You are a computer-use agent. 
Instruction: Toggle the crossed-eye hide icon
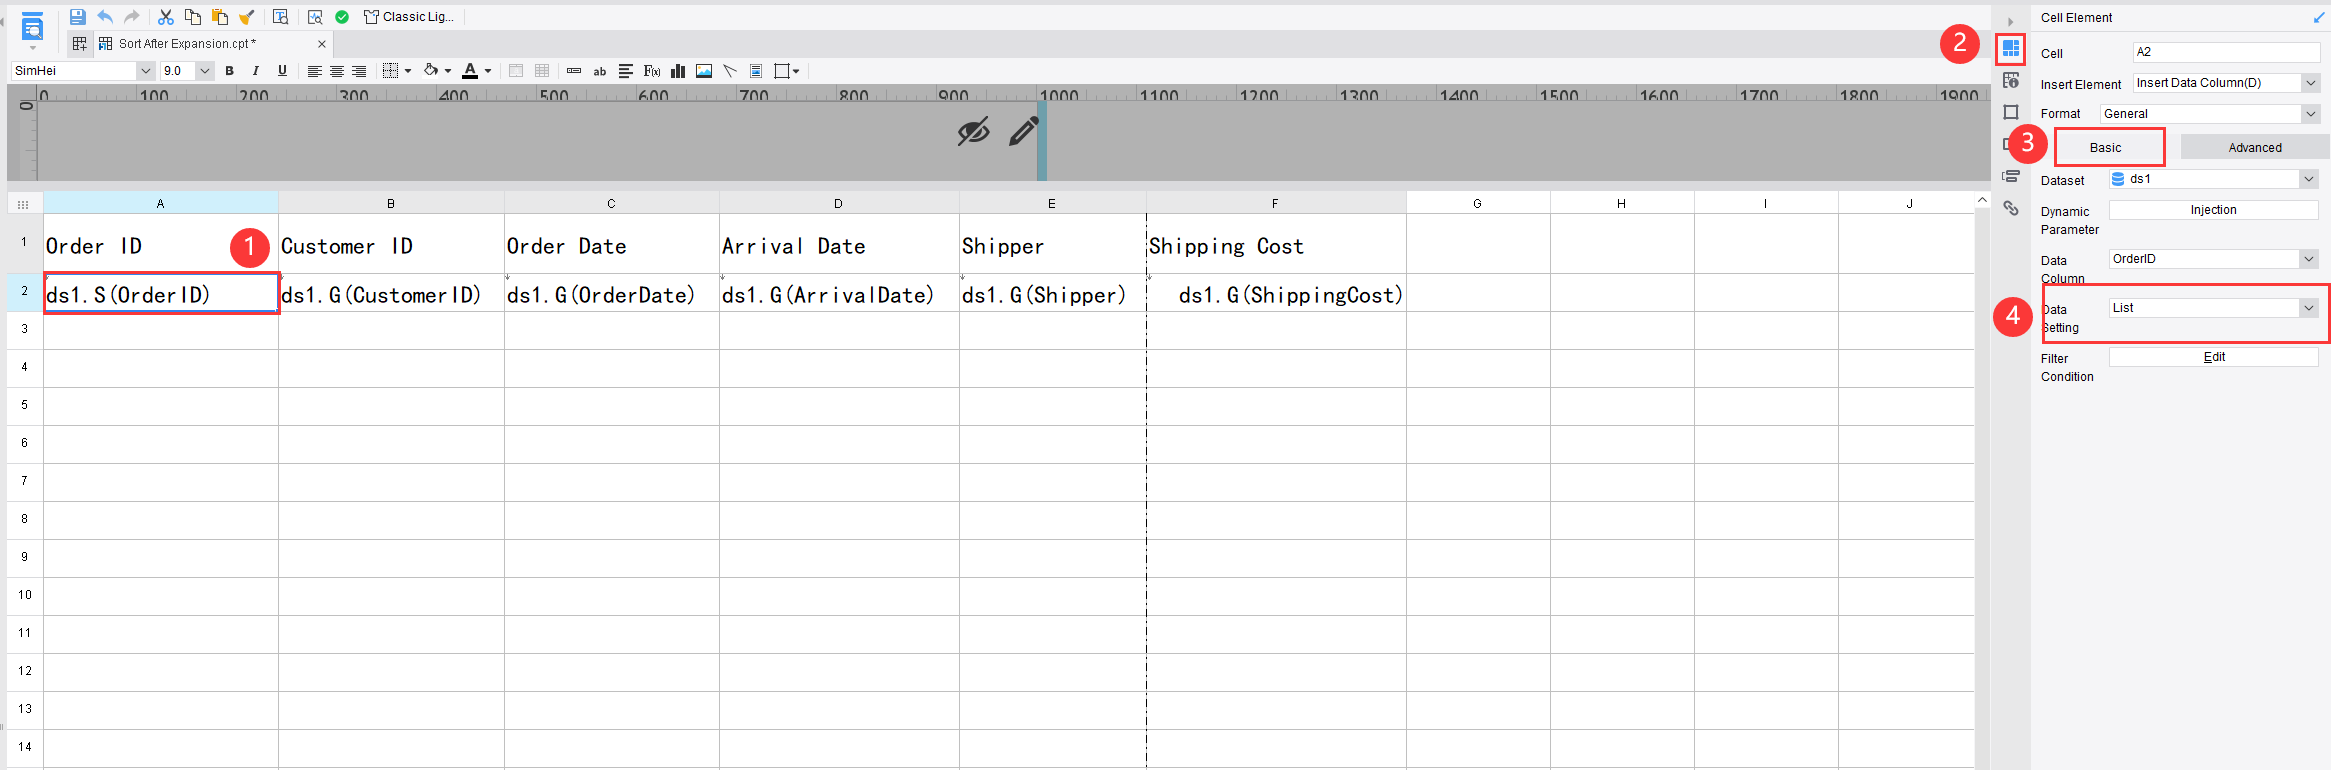coord(973,131)
